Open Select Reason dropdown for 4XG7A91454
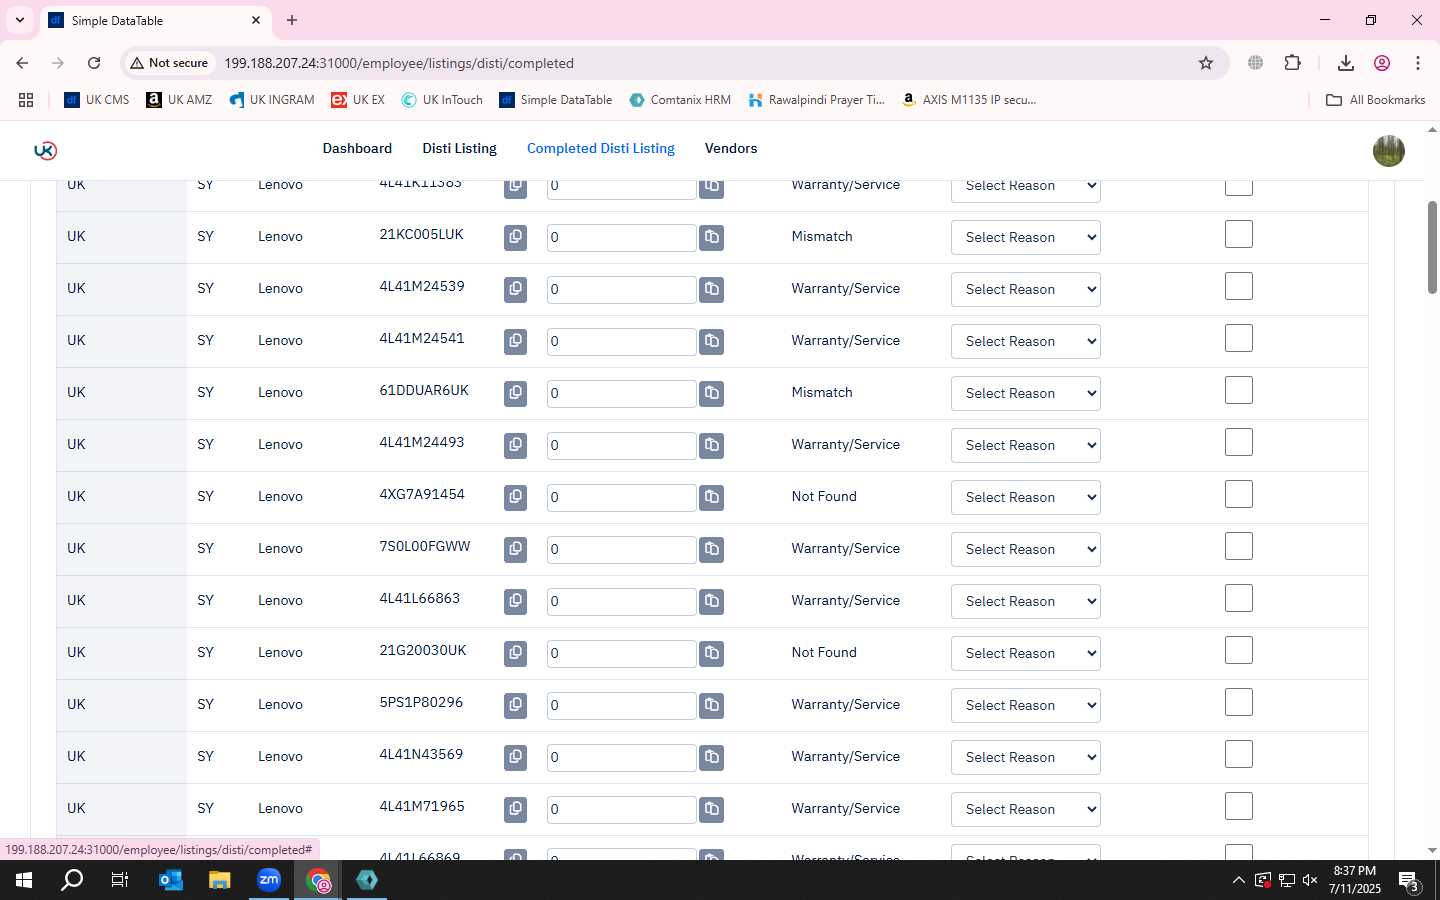The width and height of the screenshot is (1440, 900). pyautogui.click(x=1025, y=498)
